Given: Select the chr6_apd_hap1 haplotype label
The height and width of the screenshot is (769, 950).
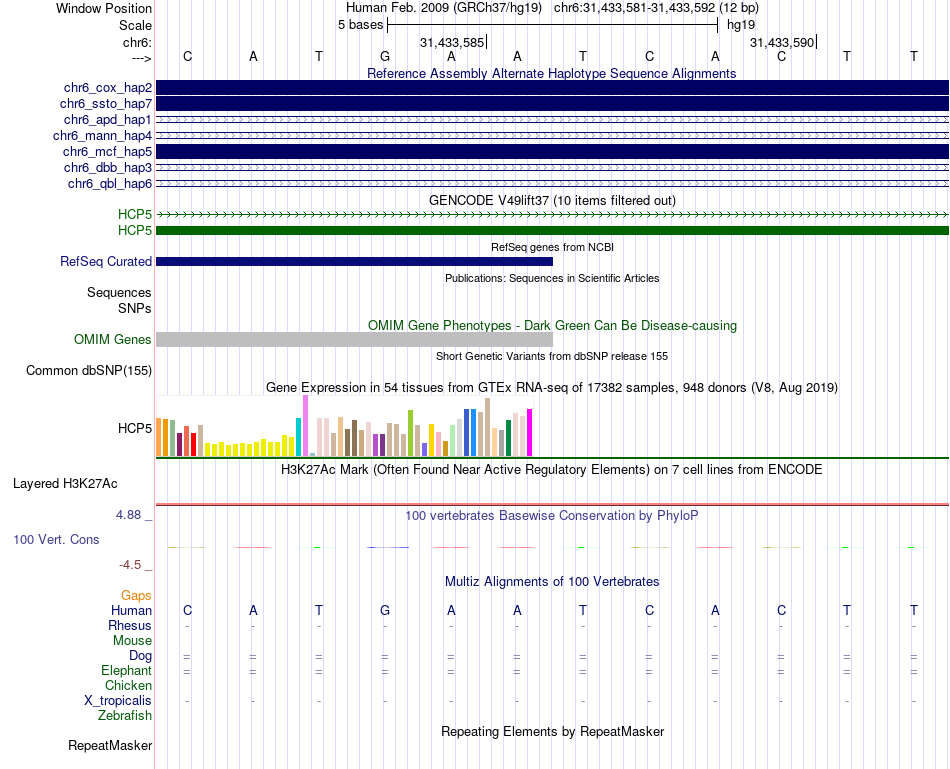Looking at the screenshot, I should coord(107,119).
